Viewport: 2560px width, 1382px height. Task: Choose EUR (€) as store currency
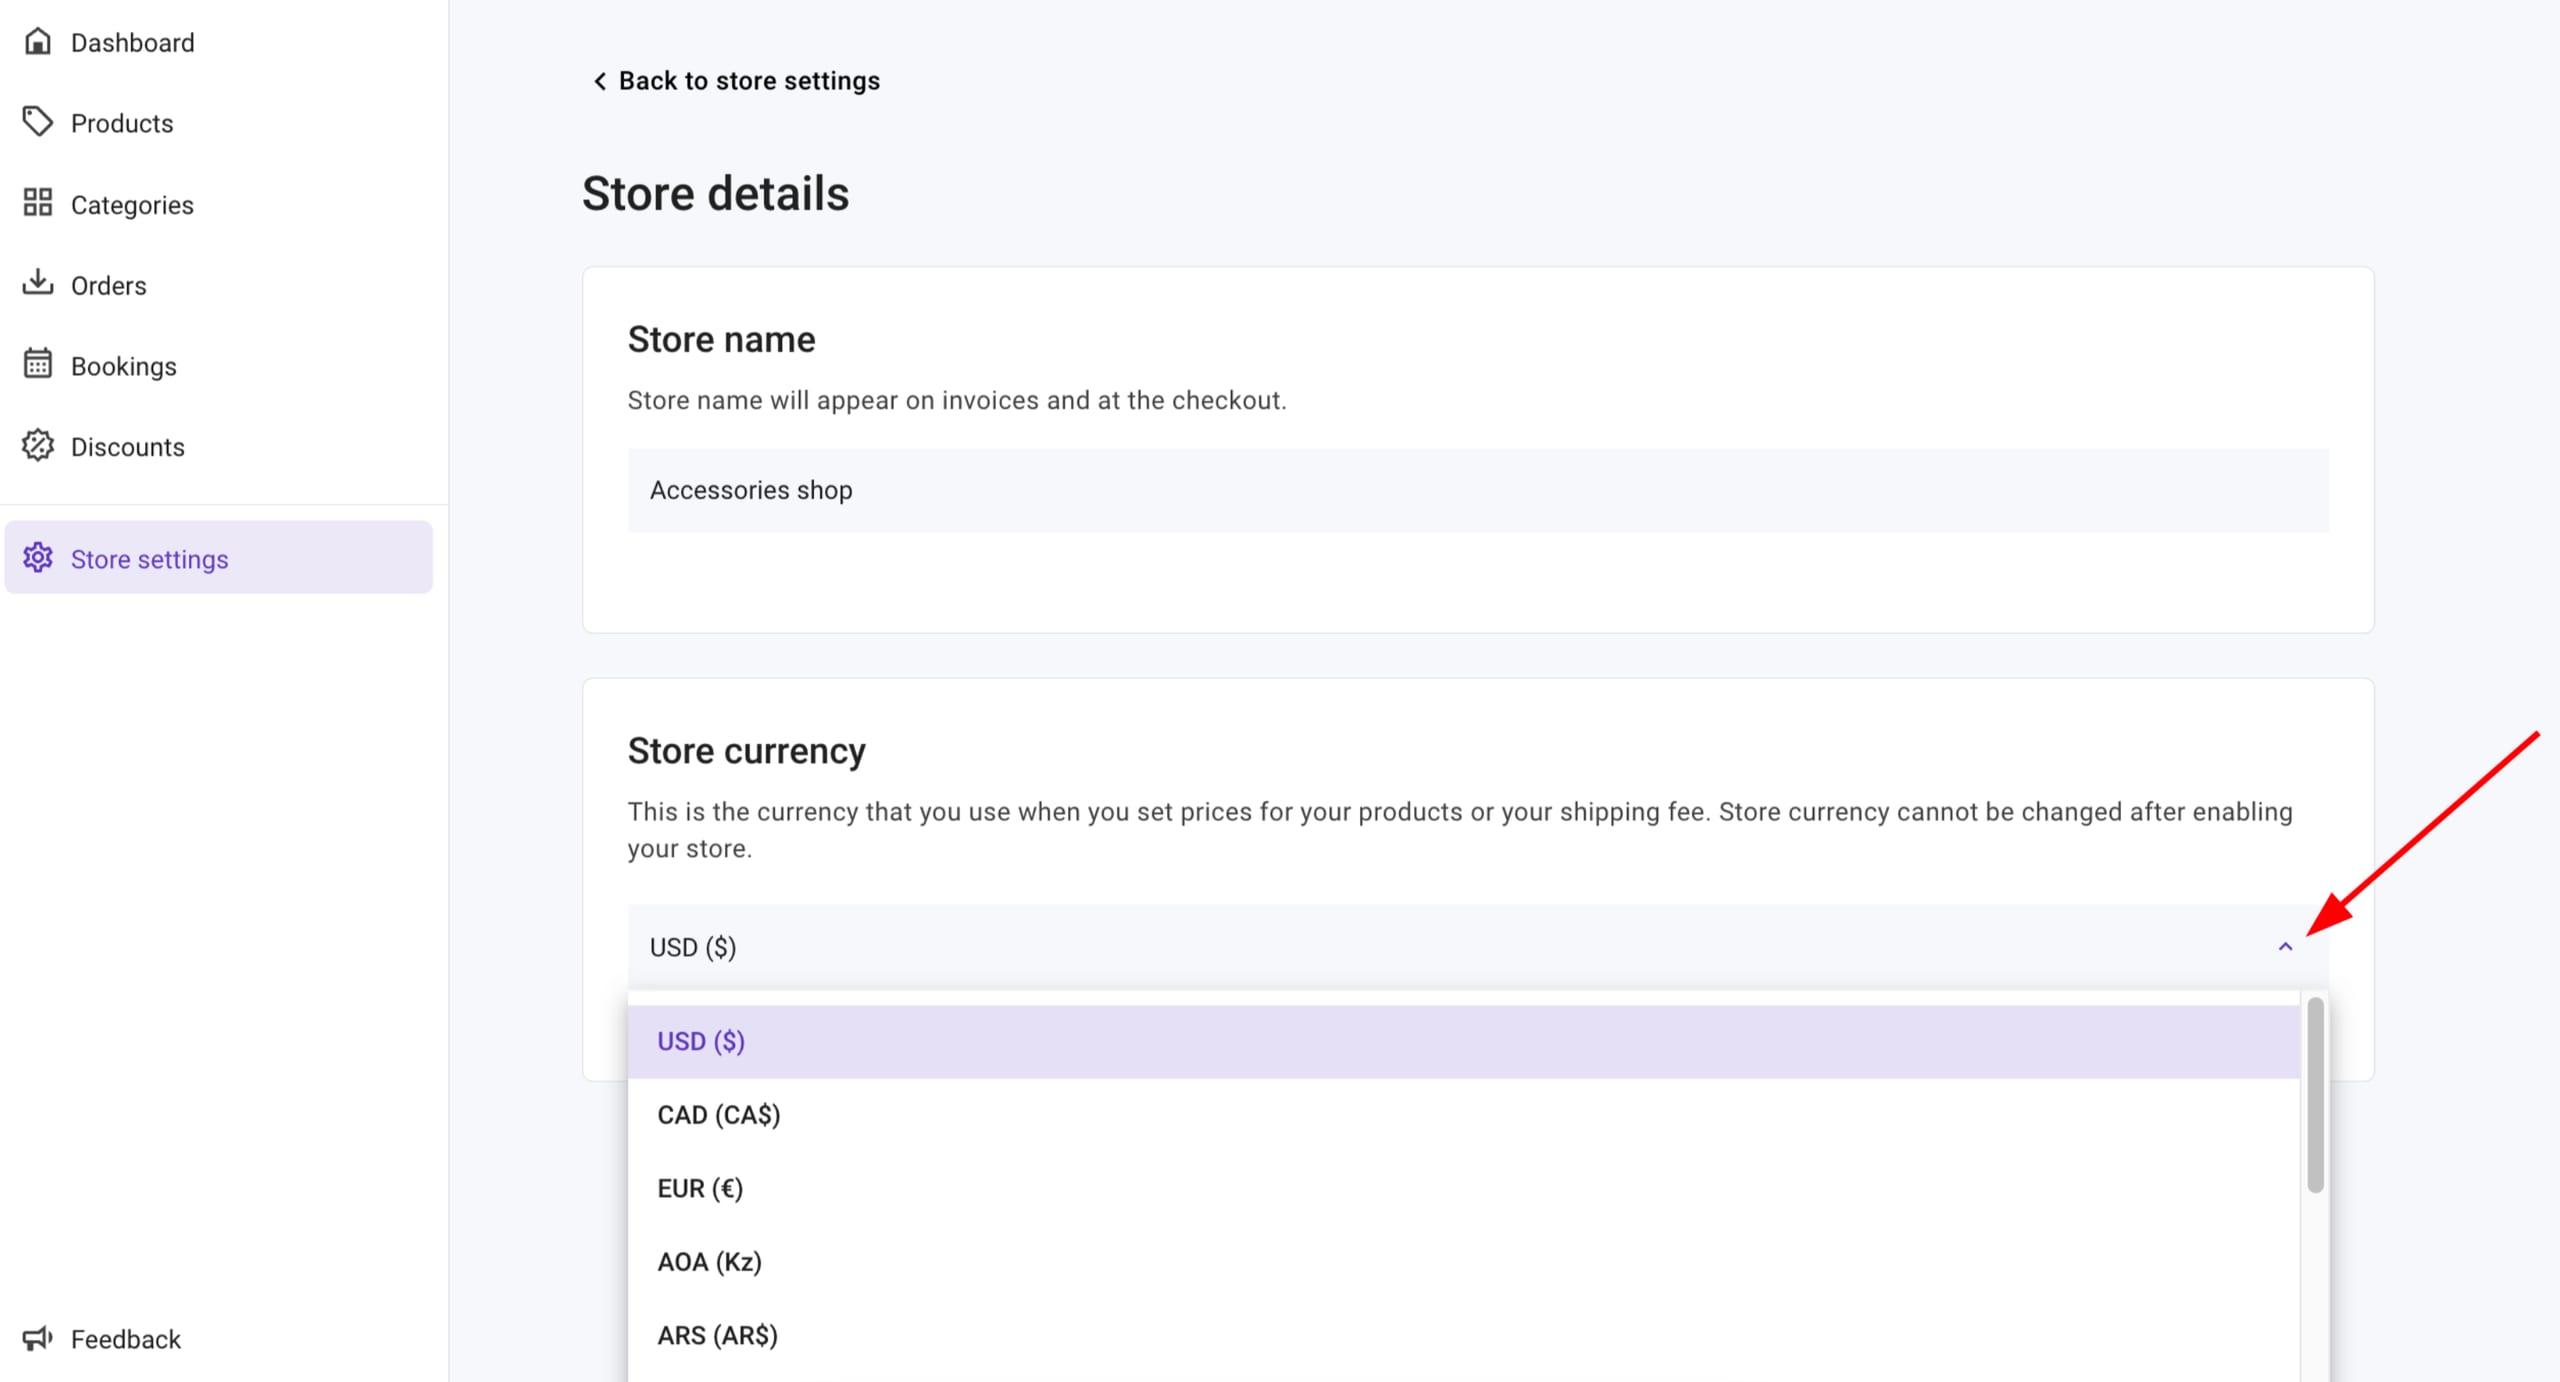[700, 1187]
